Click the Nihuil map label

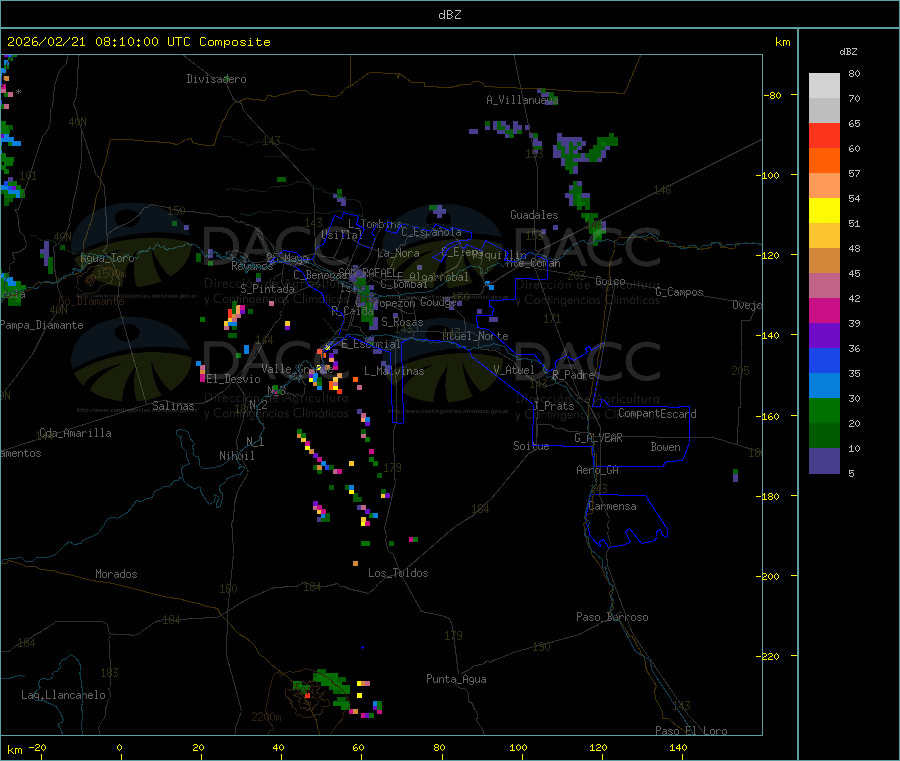point(236,456)
